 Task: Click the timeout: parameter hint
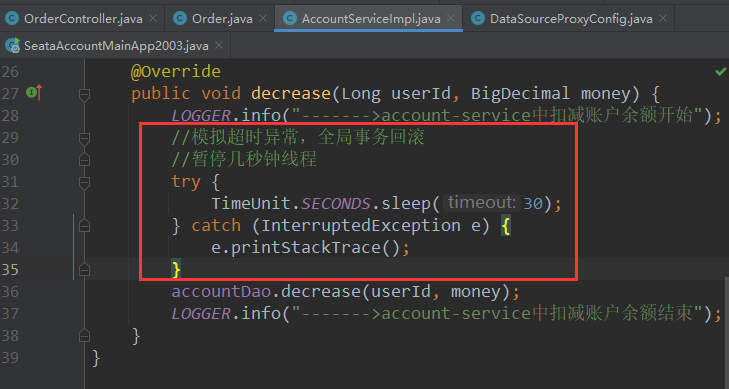coord(482,203)
